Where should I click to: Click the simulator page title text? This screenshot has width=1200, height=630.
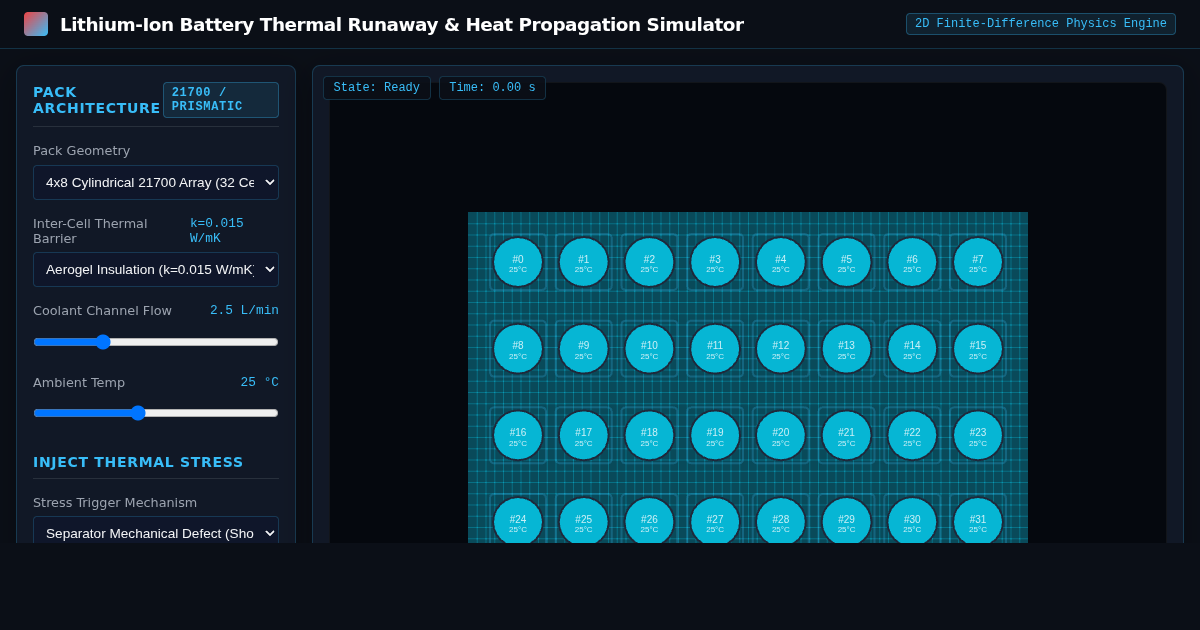coord(402,24)
